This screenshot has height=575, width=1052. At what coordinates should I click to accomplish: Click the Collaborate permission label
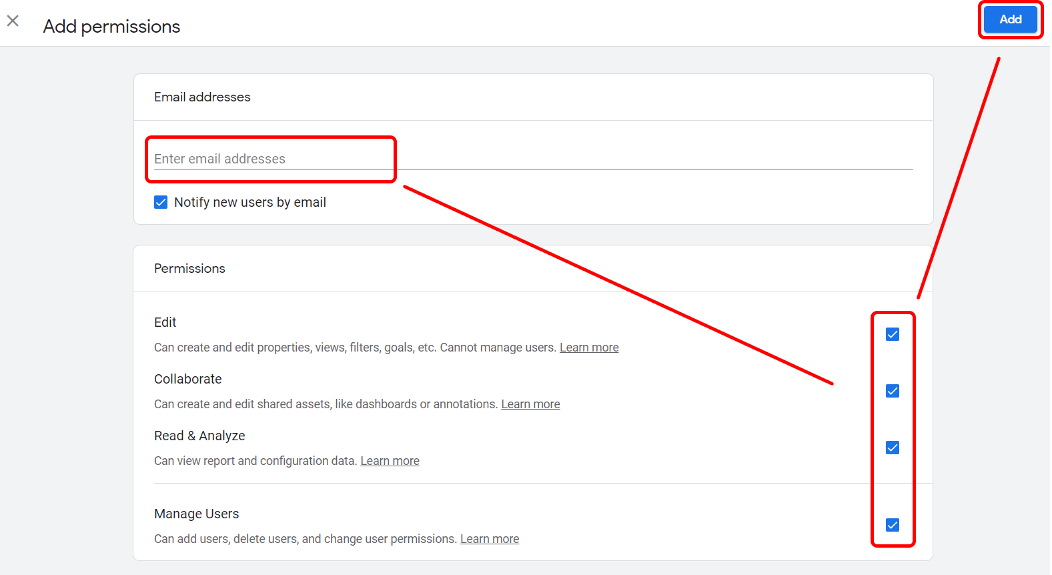click(x=188, y=379)
